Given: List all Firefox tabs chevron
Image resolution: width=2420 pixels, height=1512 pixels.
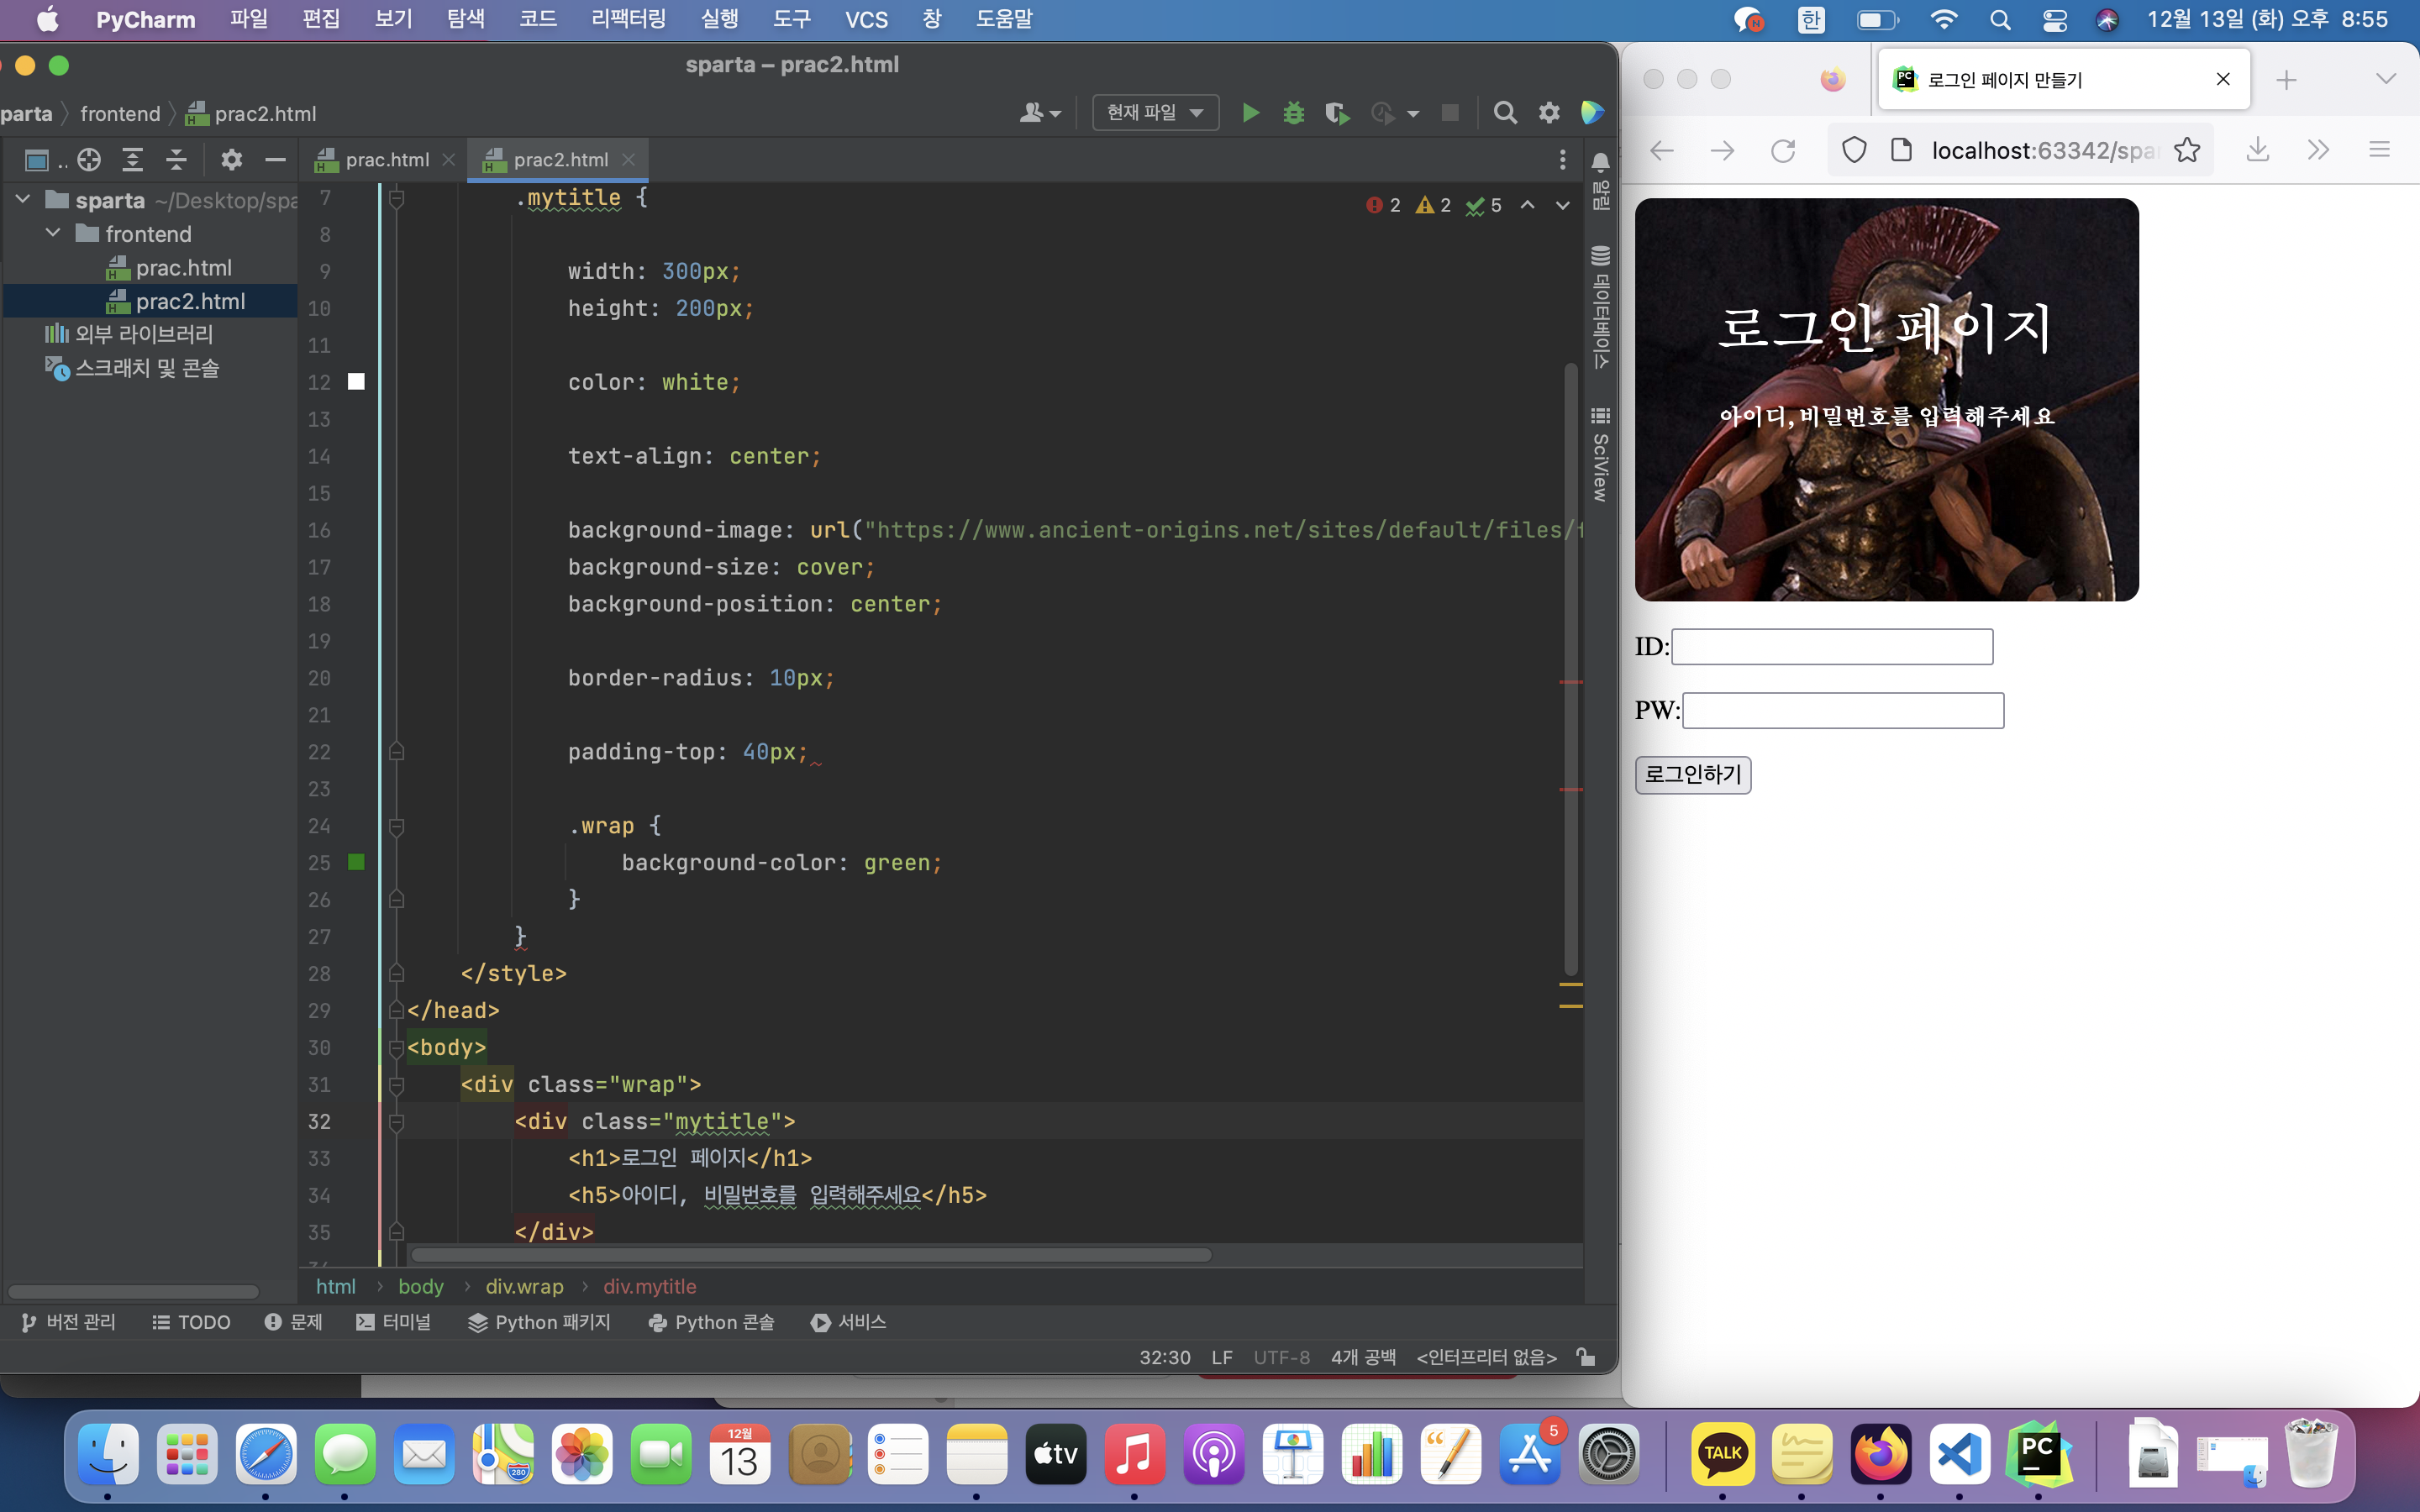Looking at the screenshot, I should pyautogui.click(x=2386, y=79).
